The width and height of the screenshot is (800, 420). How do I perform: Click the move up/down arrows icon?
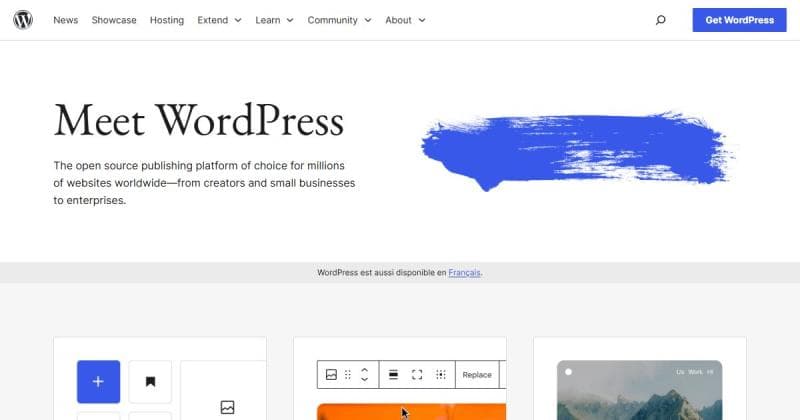click(x=364, y=375)
